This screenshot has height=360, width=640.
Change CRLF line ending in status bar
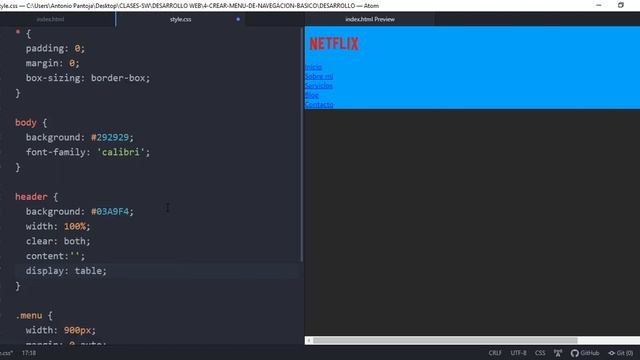coord(495,353)
